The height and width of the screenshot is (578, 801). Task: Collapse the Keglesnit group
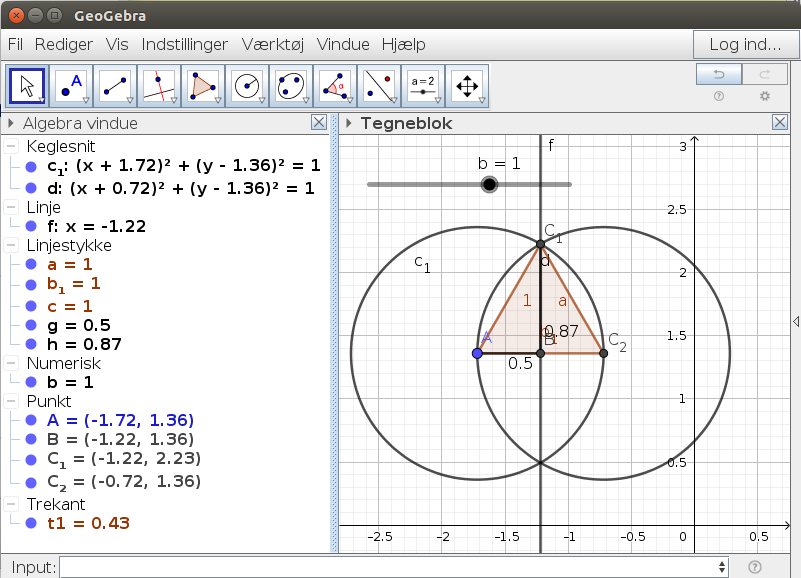click(11, 146)
